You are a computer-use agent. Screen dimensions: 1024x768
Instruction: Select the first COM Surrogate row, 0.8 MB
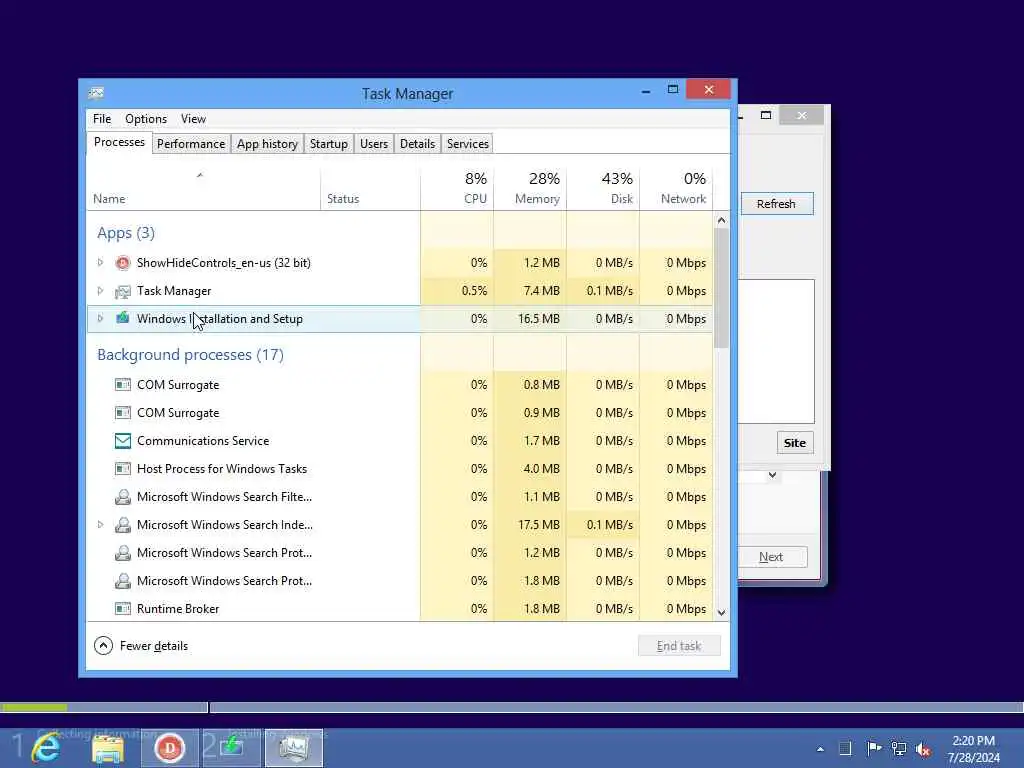[400, 385]
